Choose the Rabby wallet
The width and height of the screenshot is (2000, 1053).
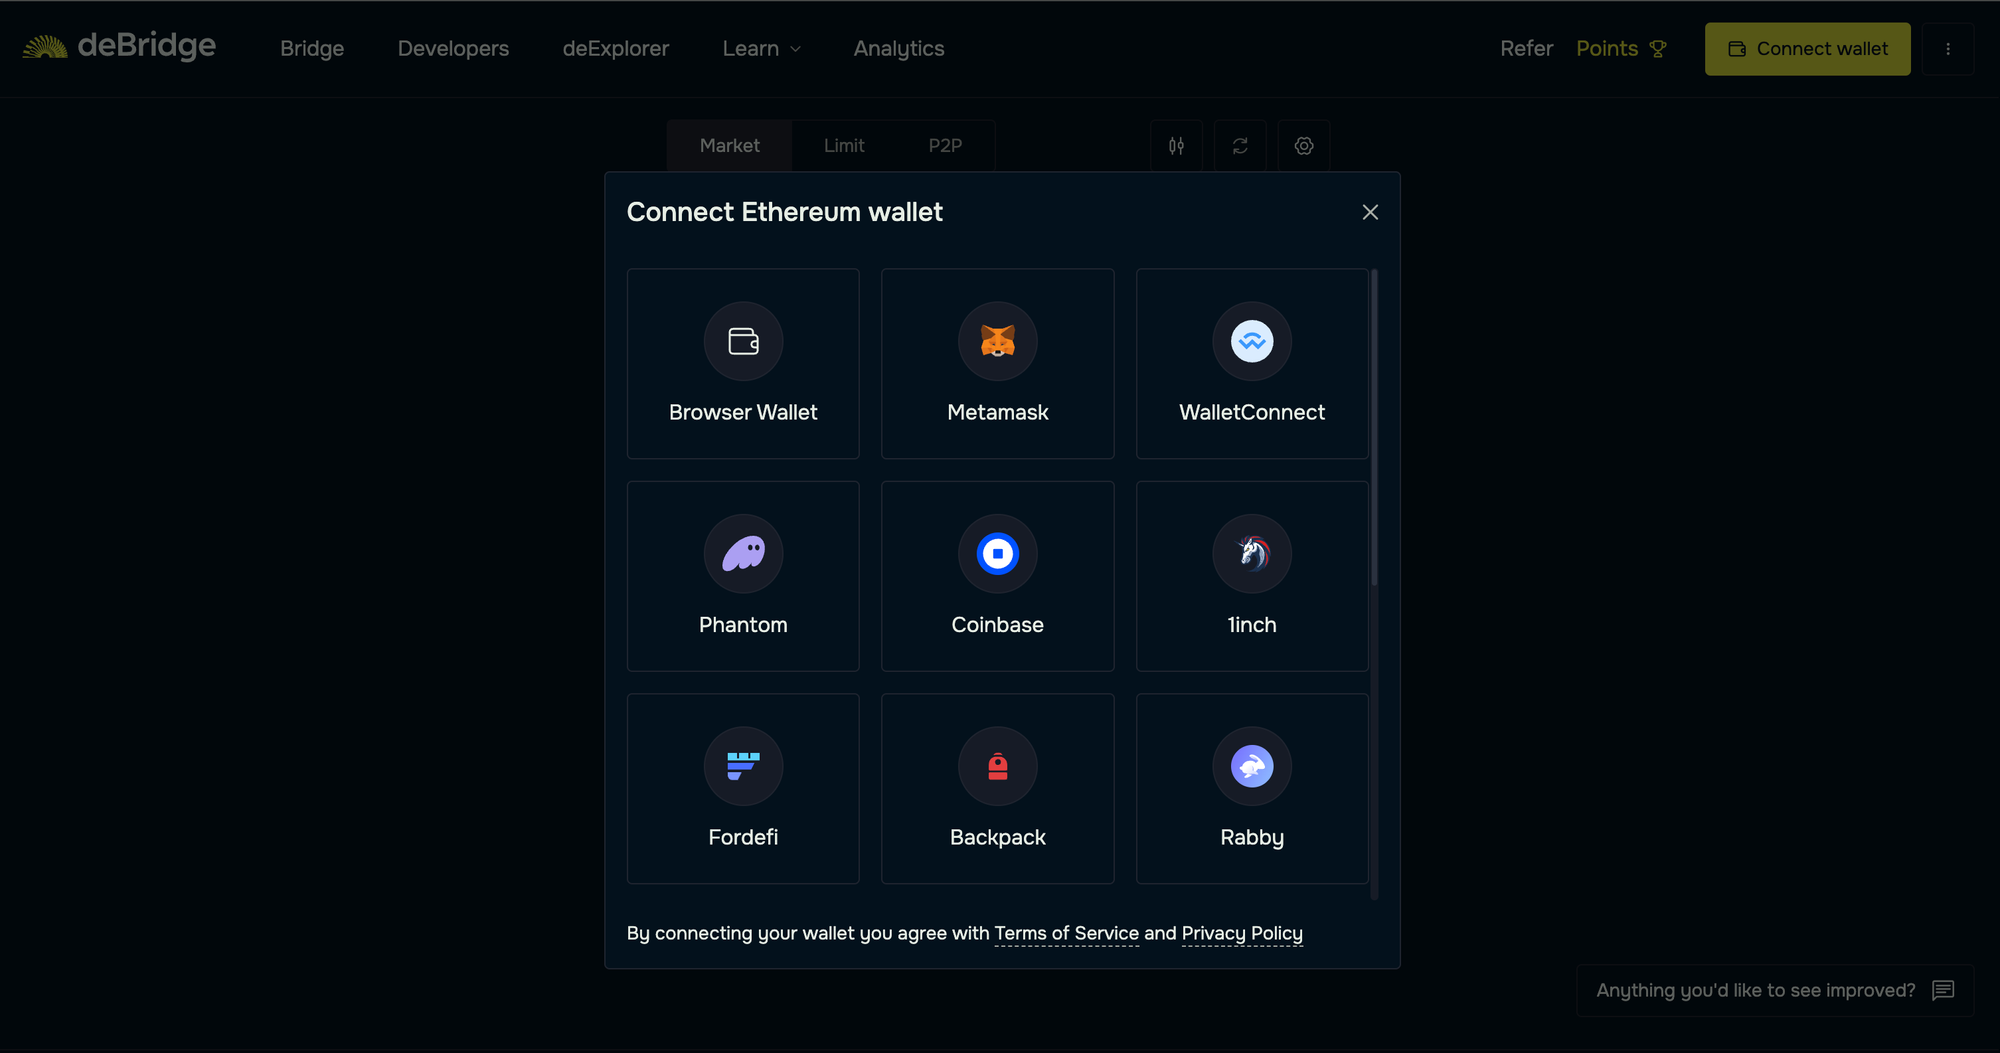click(x=1251, y=788)
